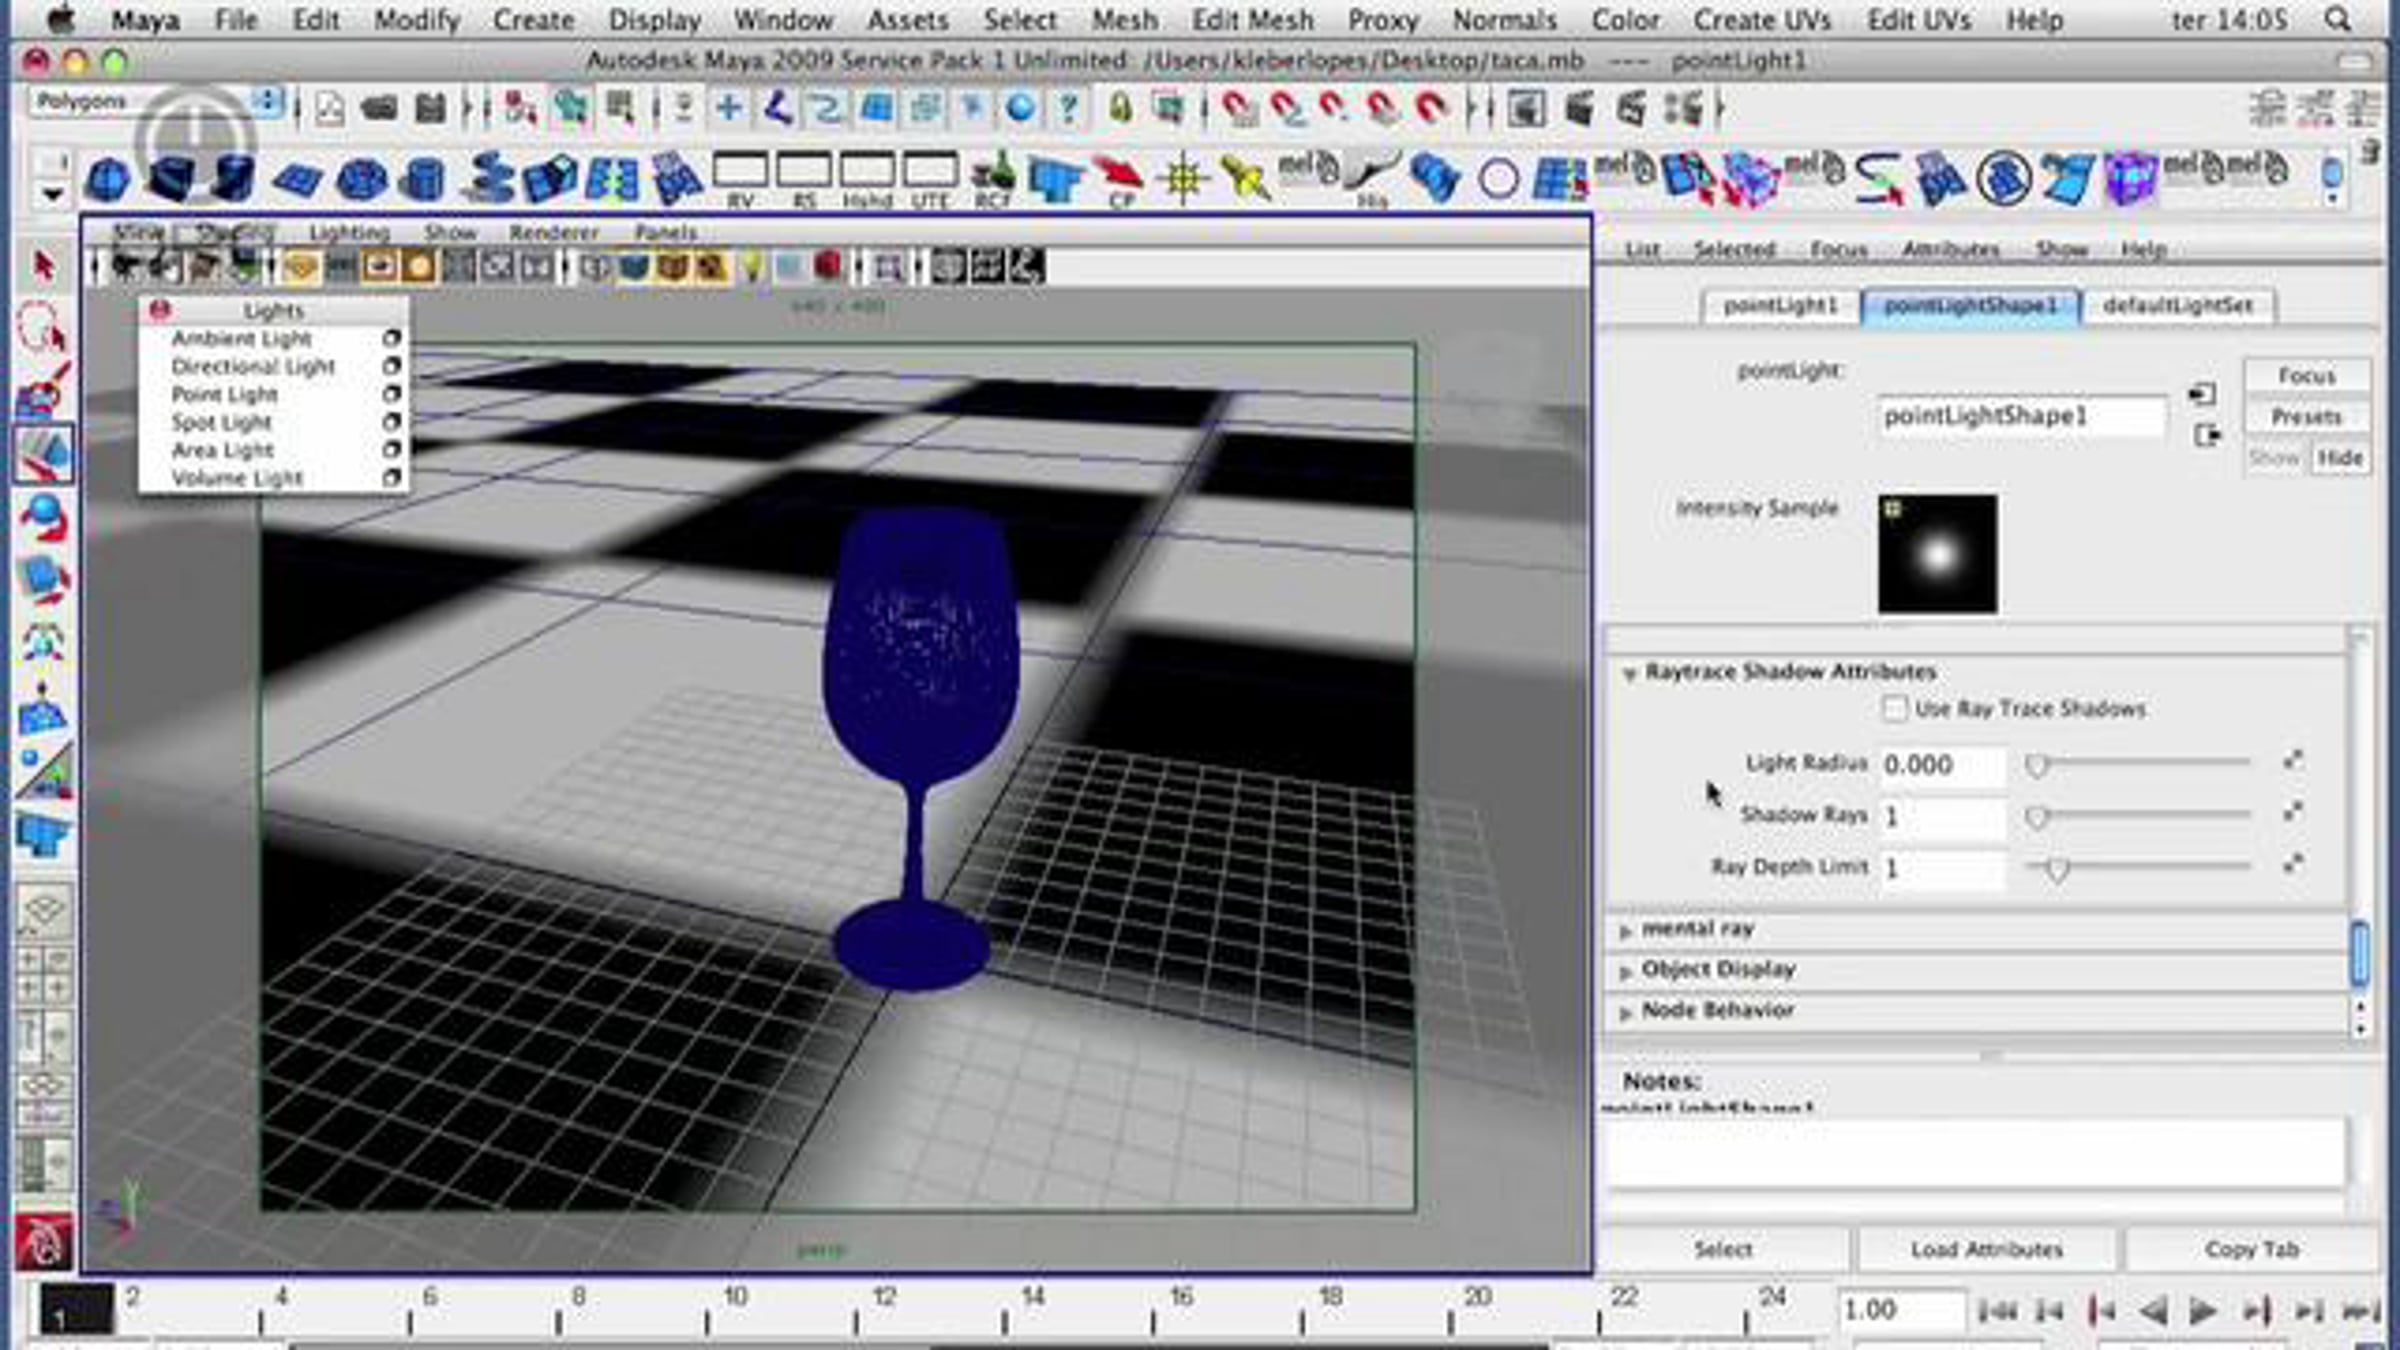
Task: Adjust the Light Radius slider
Action: pyautogui.click(x=2037, y=766)
